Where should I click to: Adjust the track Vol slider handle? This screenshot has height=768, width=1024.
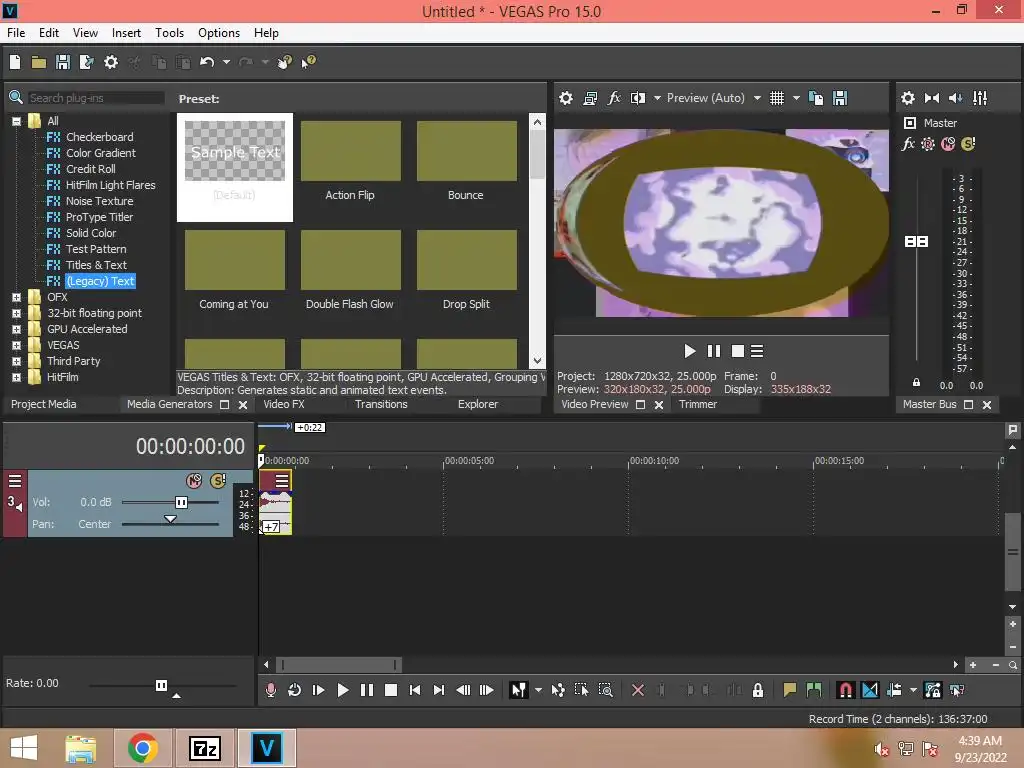click(182, 502)
